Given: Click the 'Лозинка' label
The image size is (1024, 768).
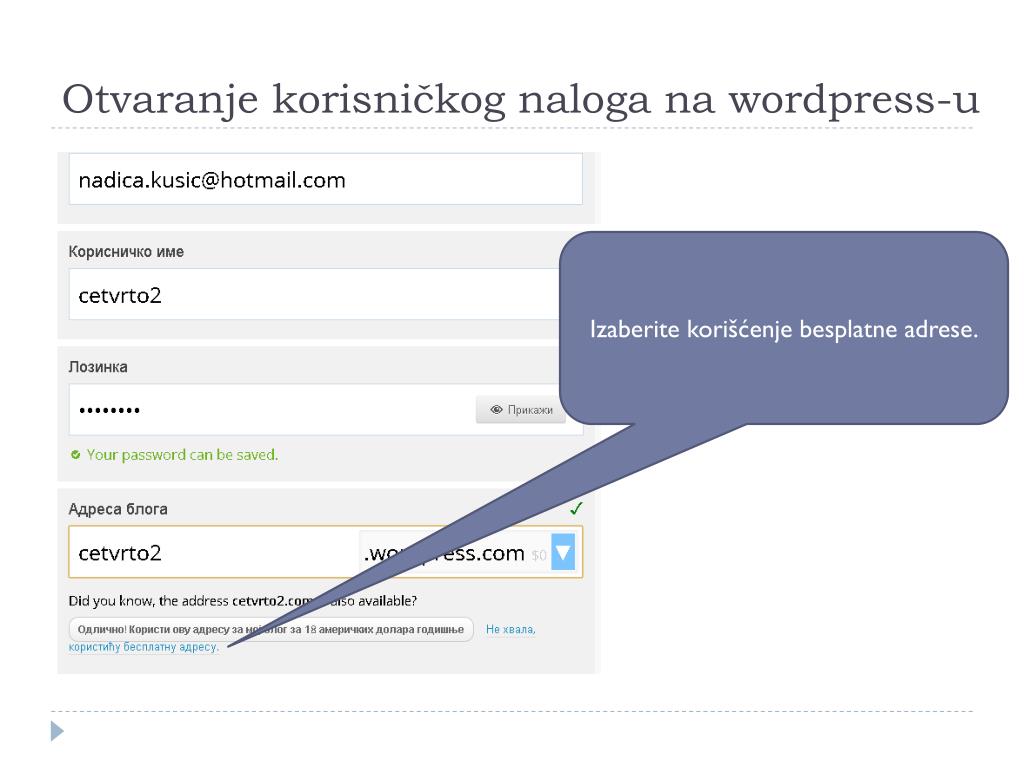Looking at the screenshot, I should [x=98, y=366].
